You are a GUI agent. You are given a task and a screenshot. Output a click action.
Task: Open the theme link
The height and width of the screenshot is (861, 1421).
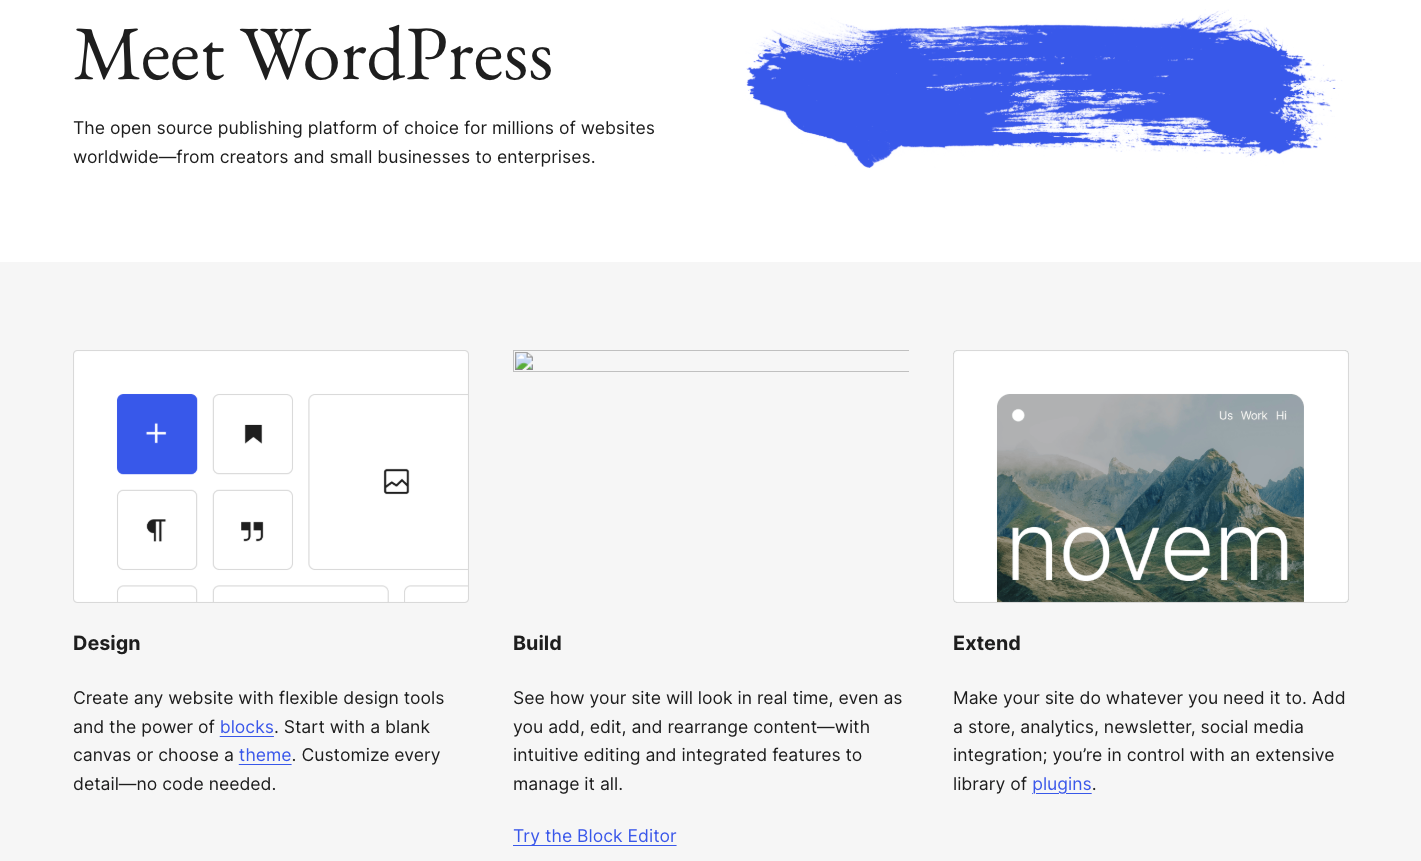click(265, 755)
